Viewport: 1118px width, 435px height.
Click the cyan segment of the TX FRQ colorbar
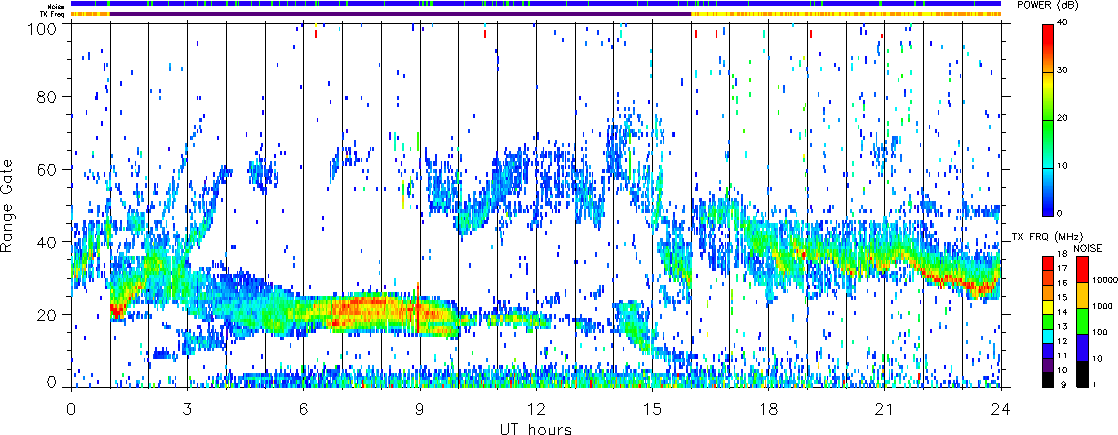[1047, 334]
